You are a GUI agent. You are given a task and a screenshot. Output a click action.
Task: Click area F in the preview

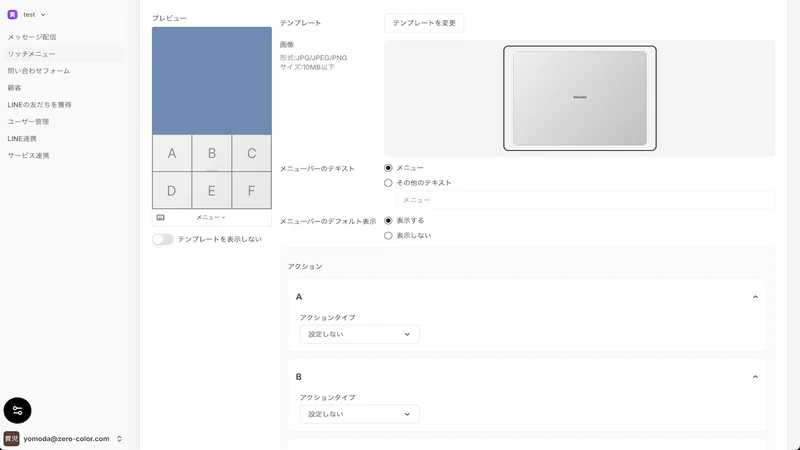click(252, 190)
